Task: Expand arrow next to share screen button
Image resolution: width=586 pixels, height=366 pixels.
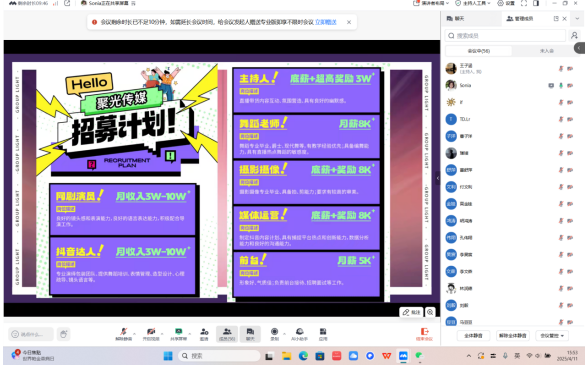Action: click(189, 333)
